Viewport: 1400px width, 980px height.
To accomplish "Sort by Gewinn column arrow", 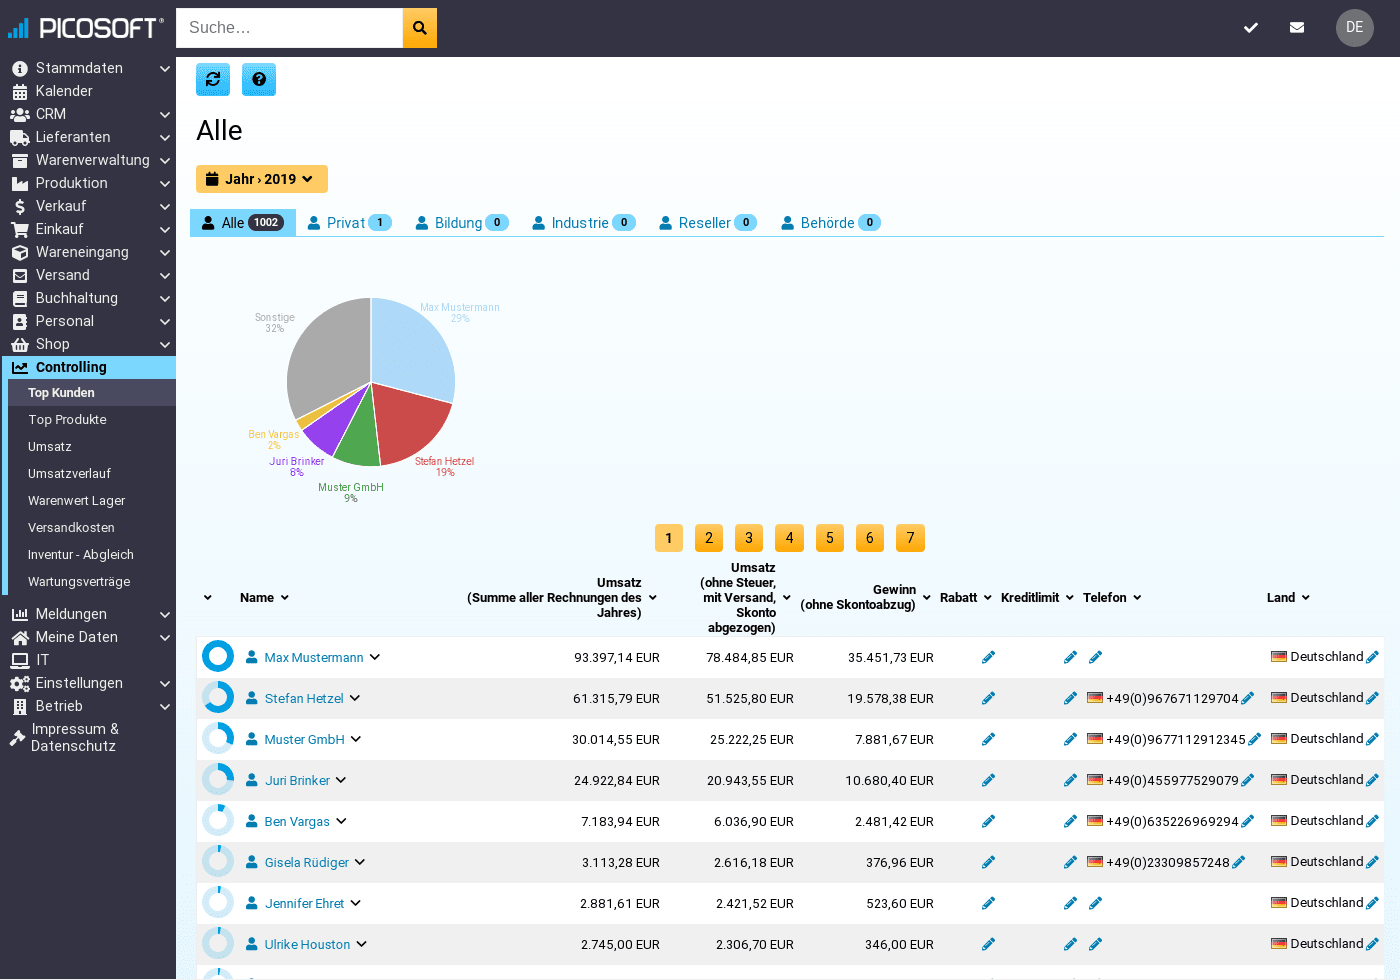I will click(x=927, y=597).
